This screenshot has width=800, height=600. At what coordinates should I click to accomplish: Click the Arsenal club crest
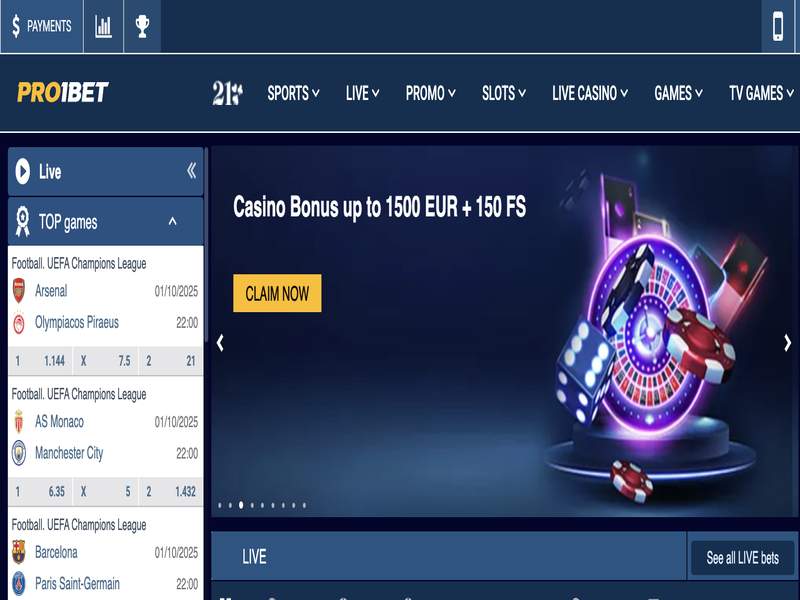click(x=19, y=290)
